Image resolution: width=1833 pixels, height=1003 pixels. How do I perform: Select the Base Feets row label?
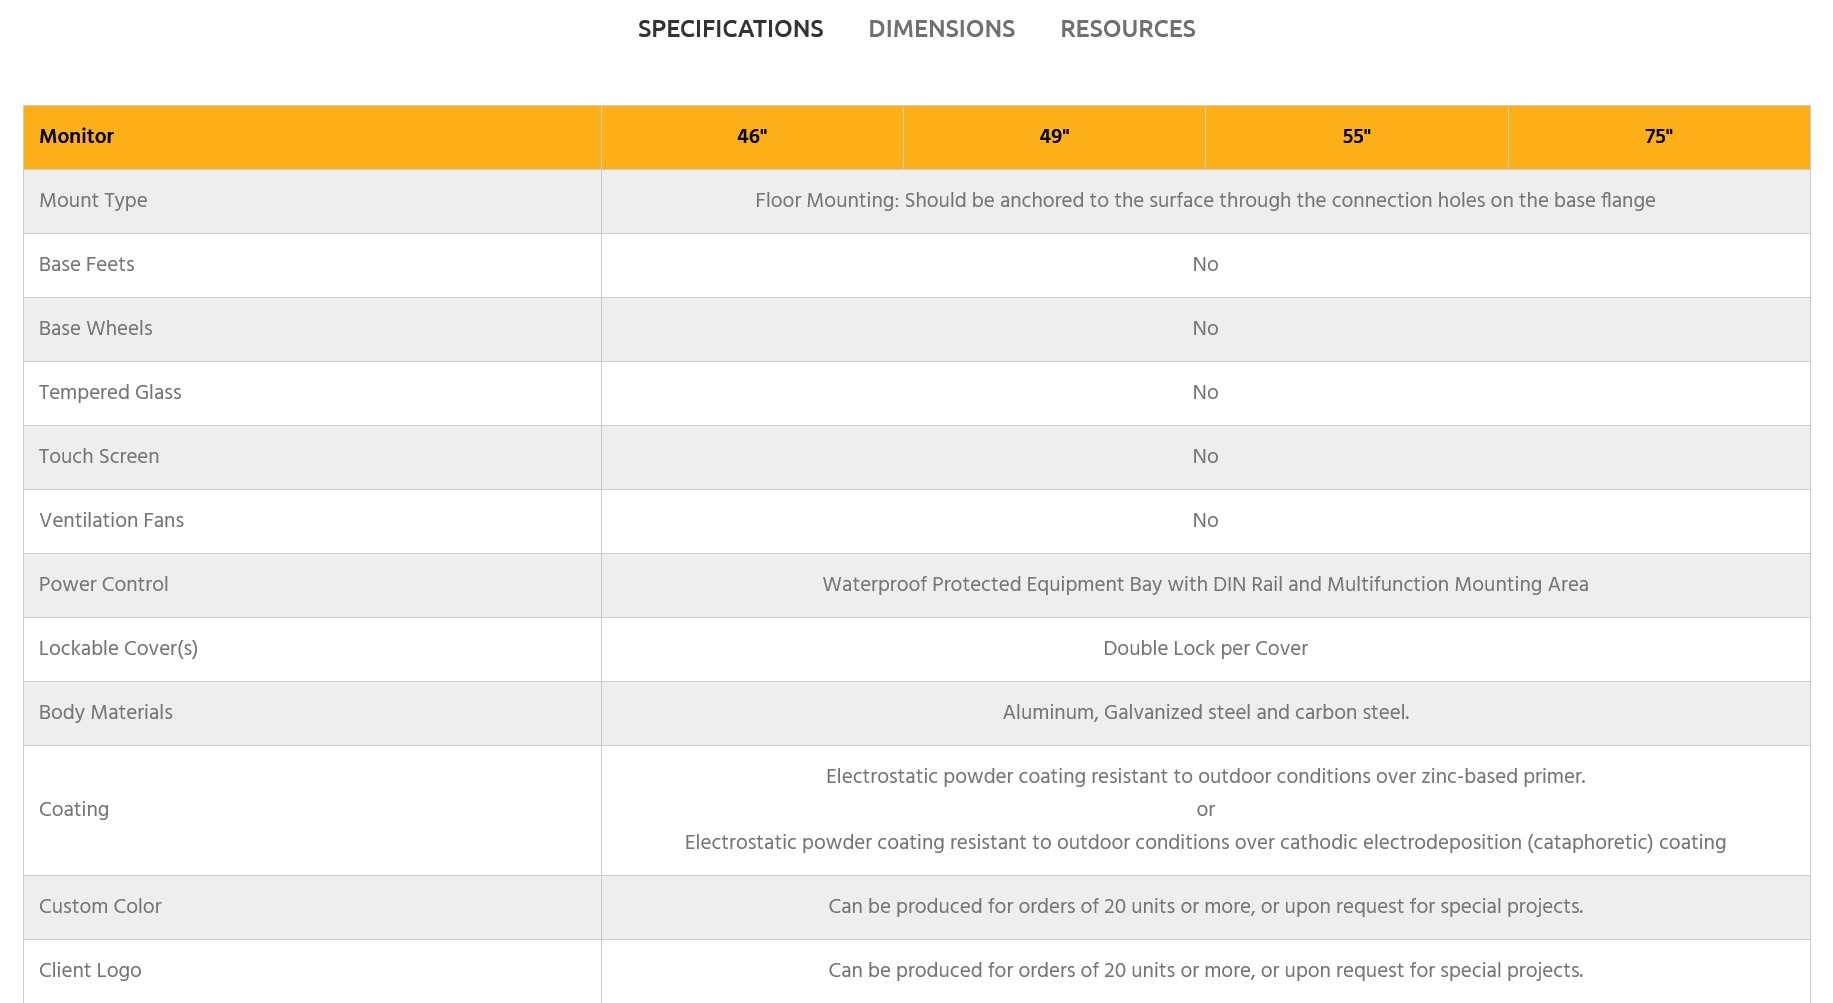pos(87,265)
